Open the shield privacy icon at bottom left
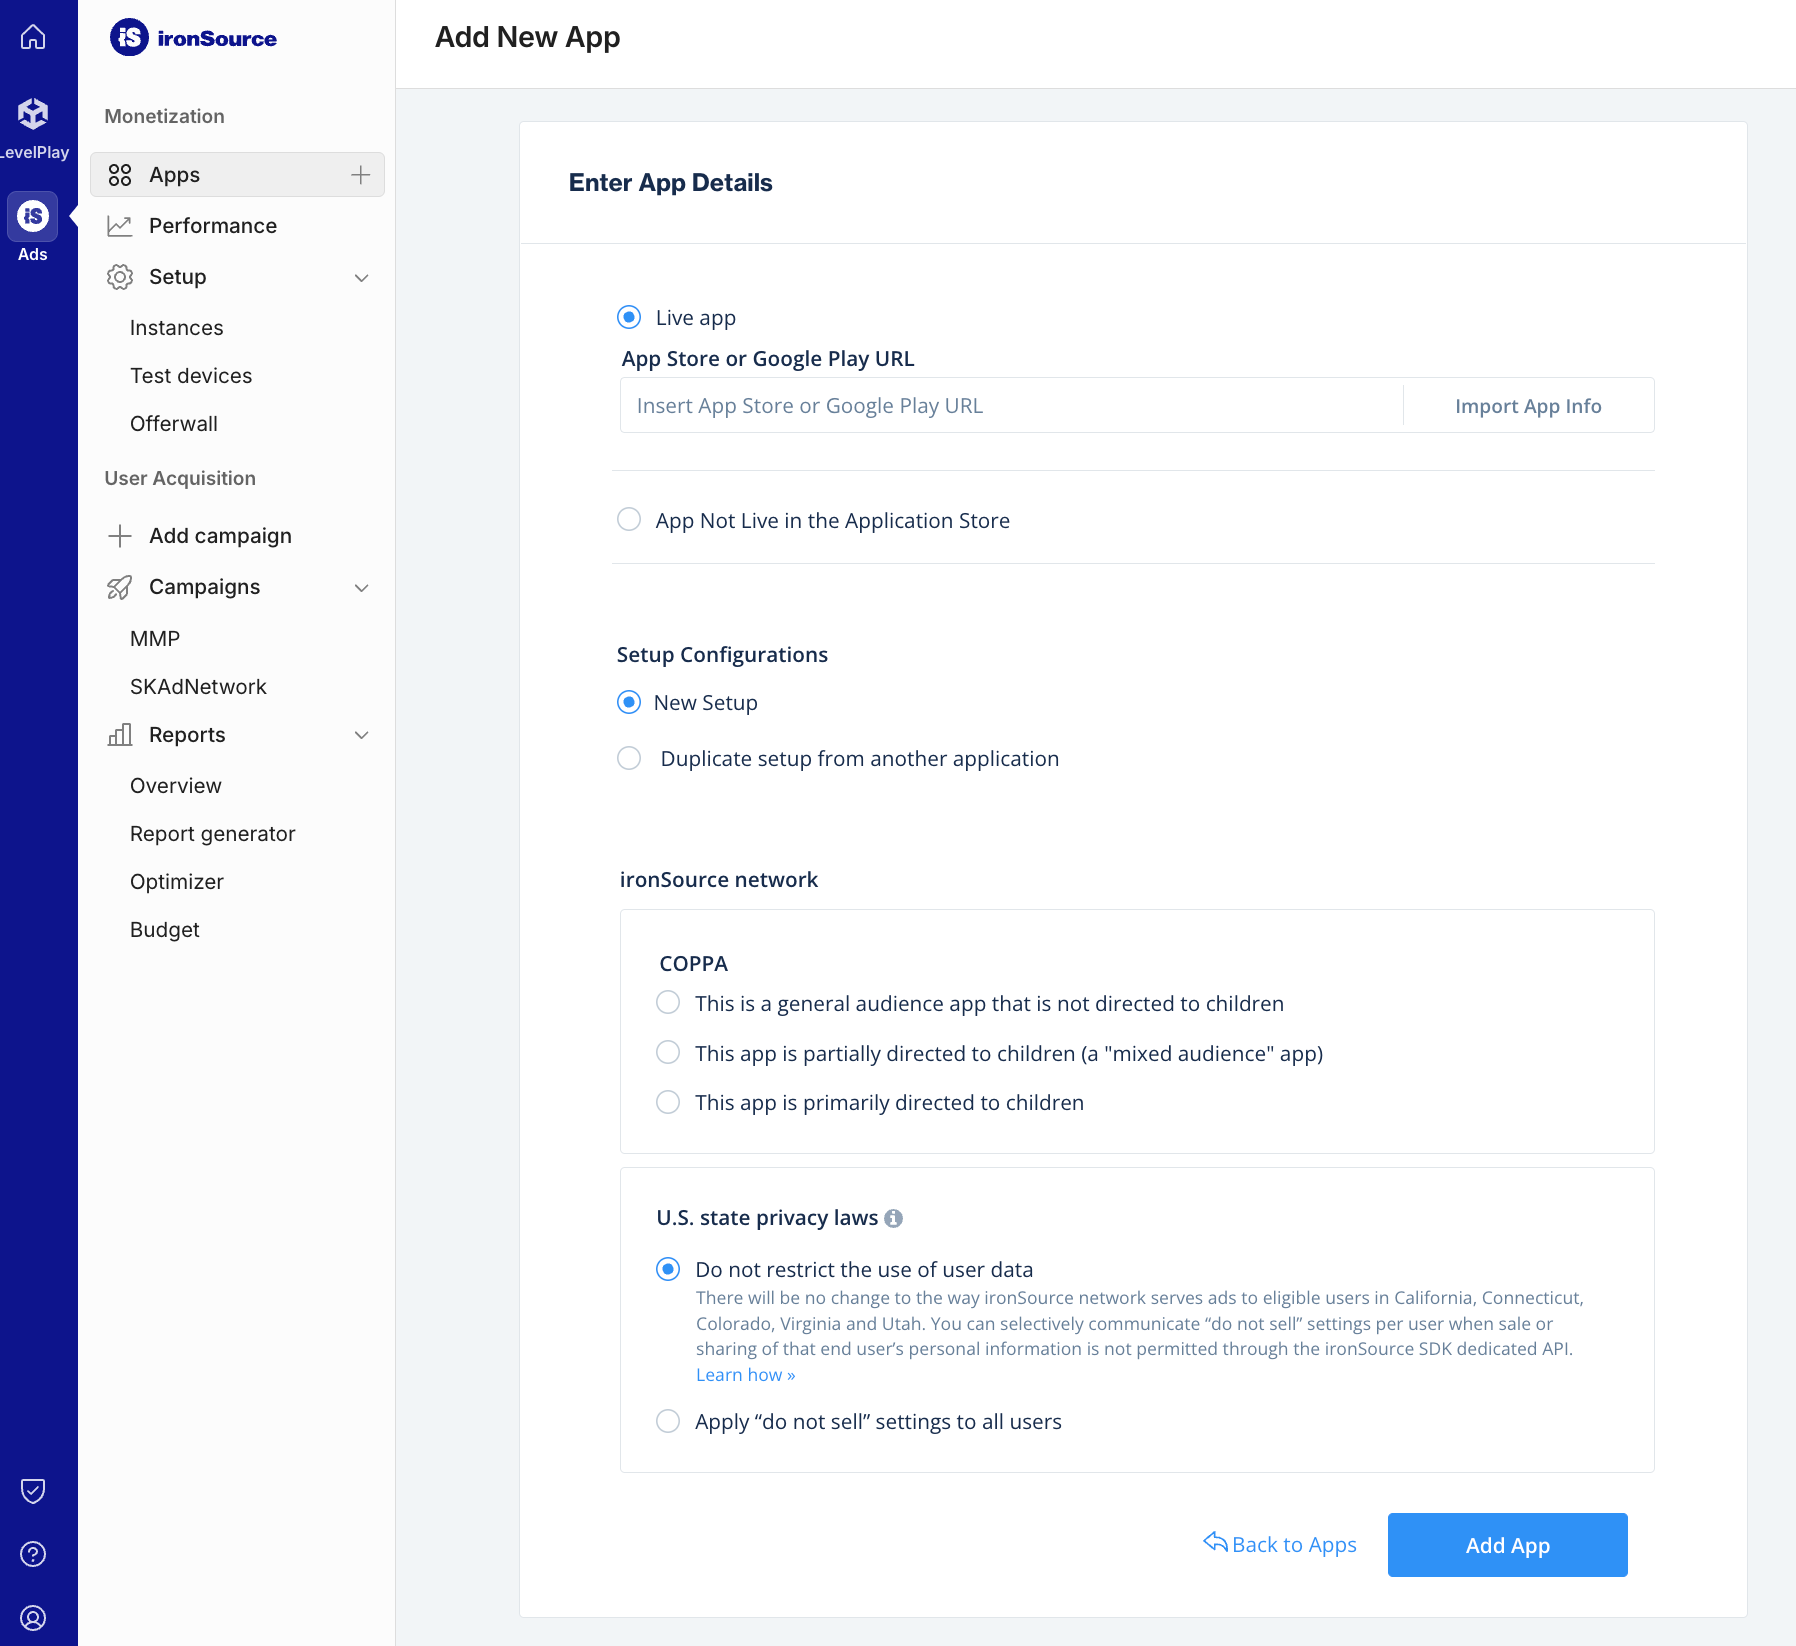The image size is (1796, 1646). tap(33, 1491)
